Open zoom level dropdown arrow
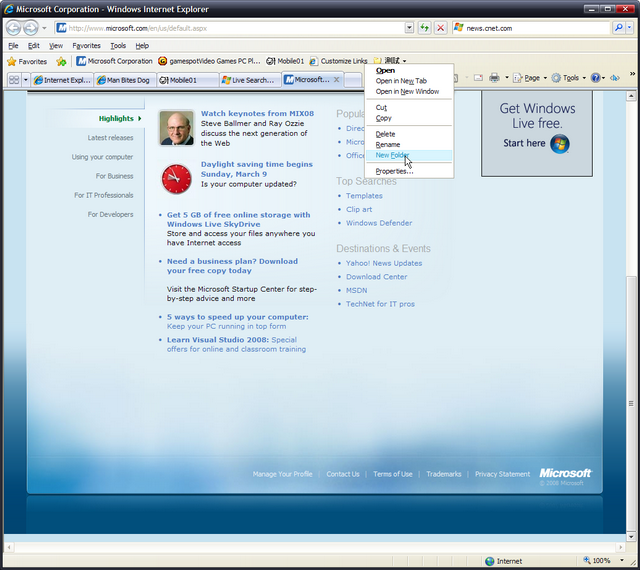 [622, 561]
